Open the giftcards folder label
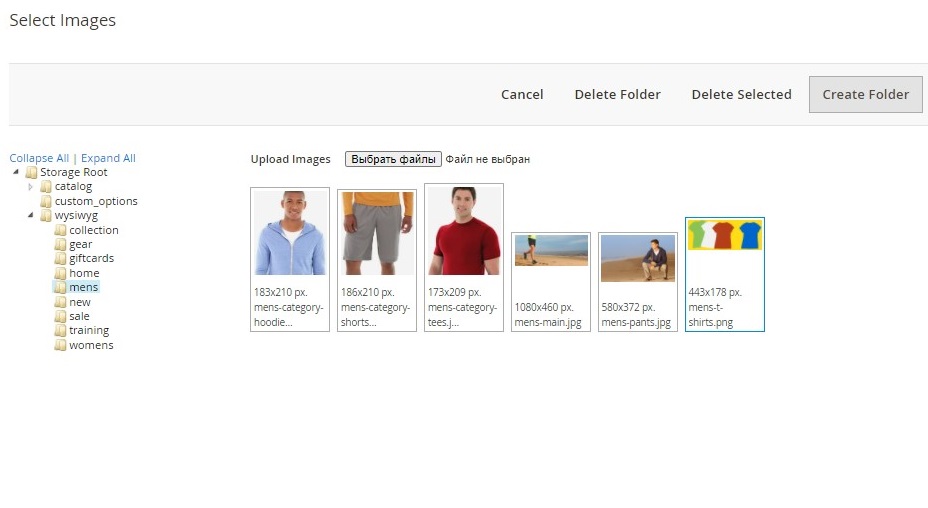 [x=91, y=258]
